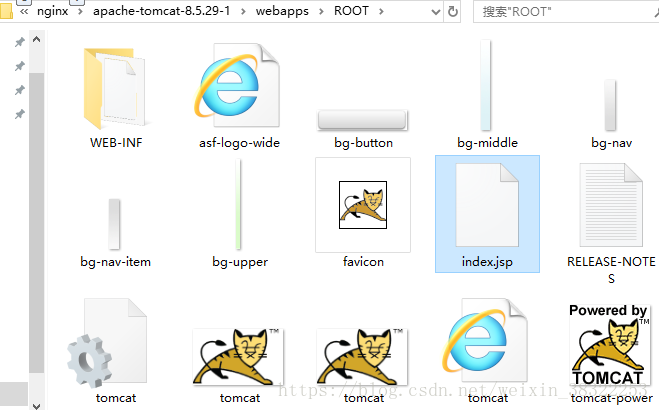Screen dimensions: 659x410
Task: Select the bg-button image thumbnail
Action: click(x=363, y=120)
